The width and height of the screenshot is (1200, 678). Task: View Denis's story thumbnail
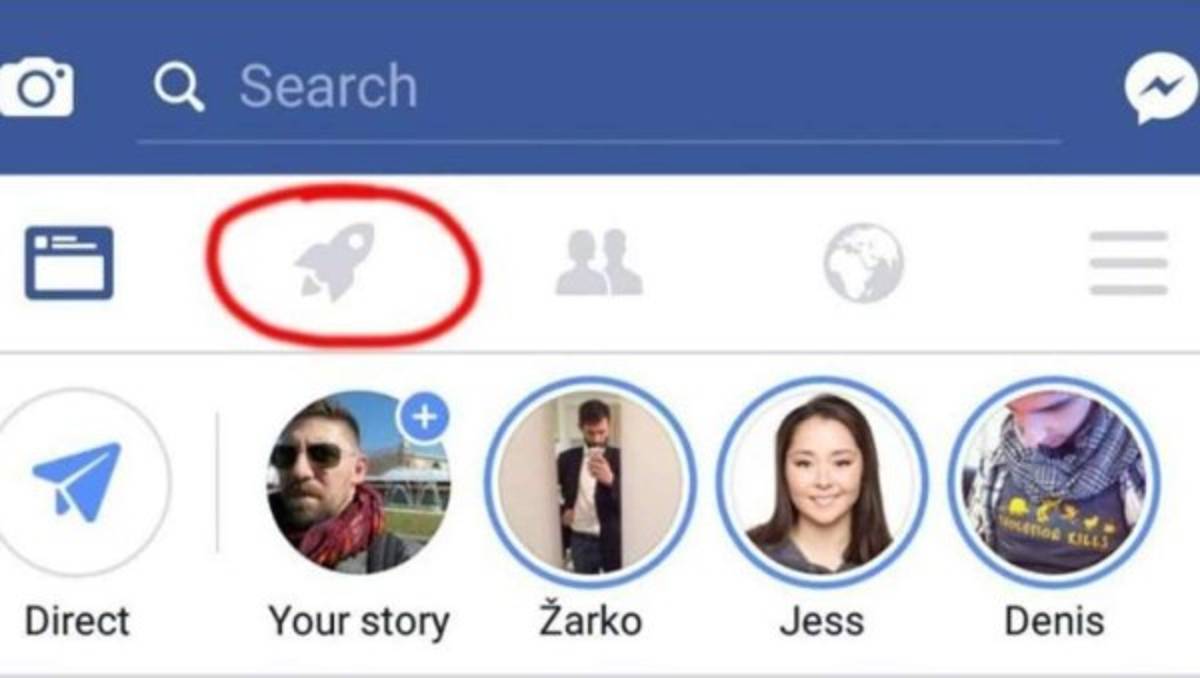[1054, 482]
